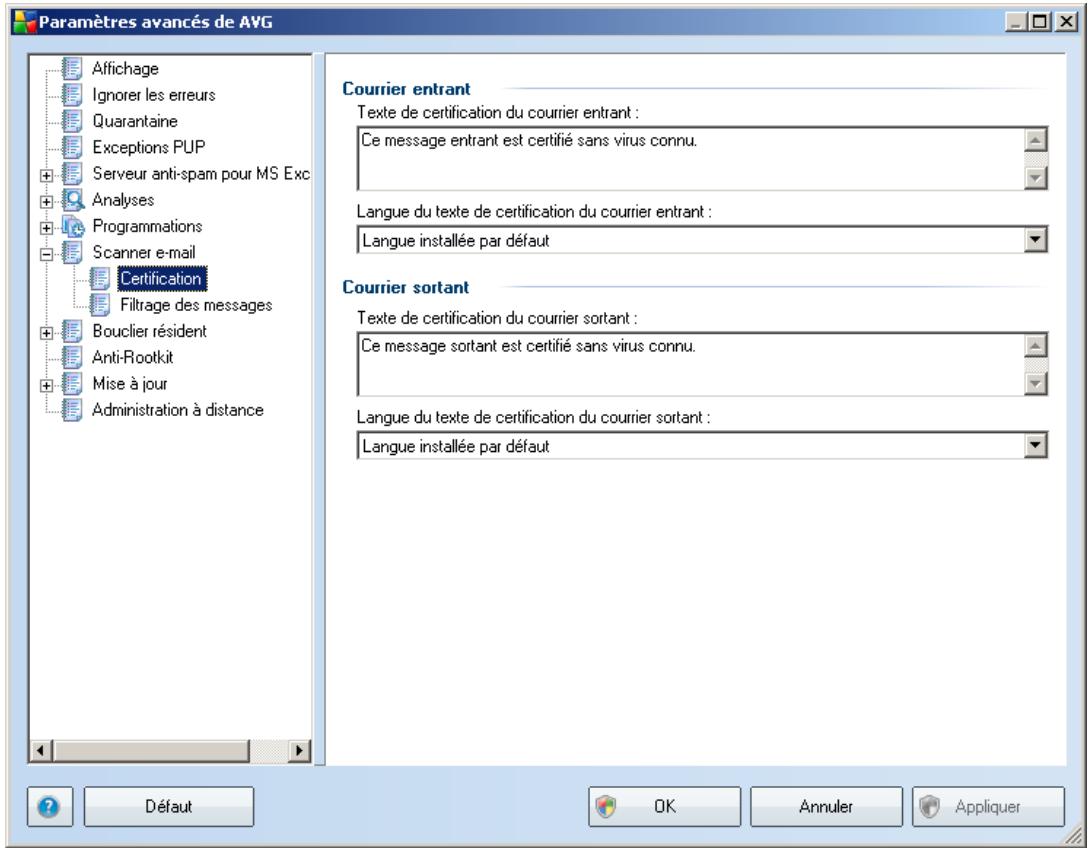
Task: Select Bouclier résident in the tree
Action: click(x=149, y=331)
